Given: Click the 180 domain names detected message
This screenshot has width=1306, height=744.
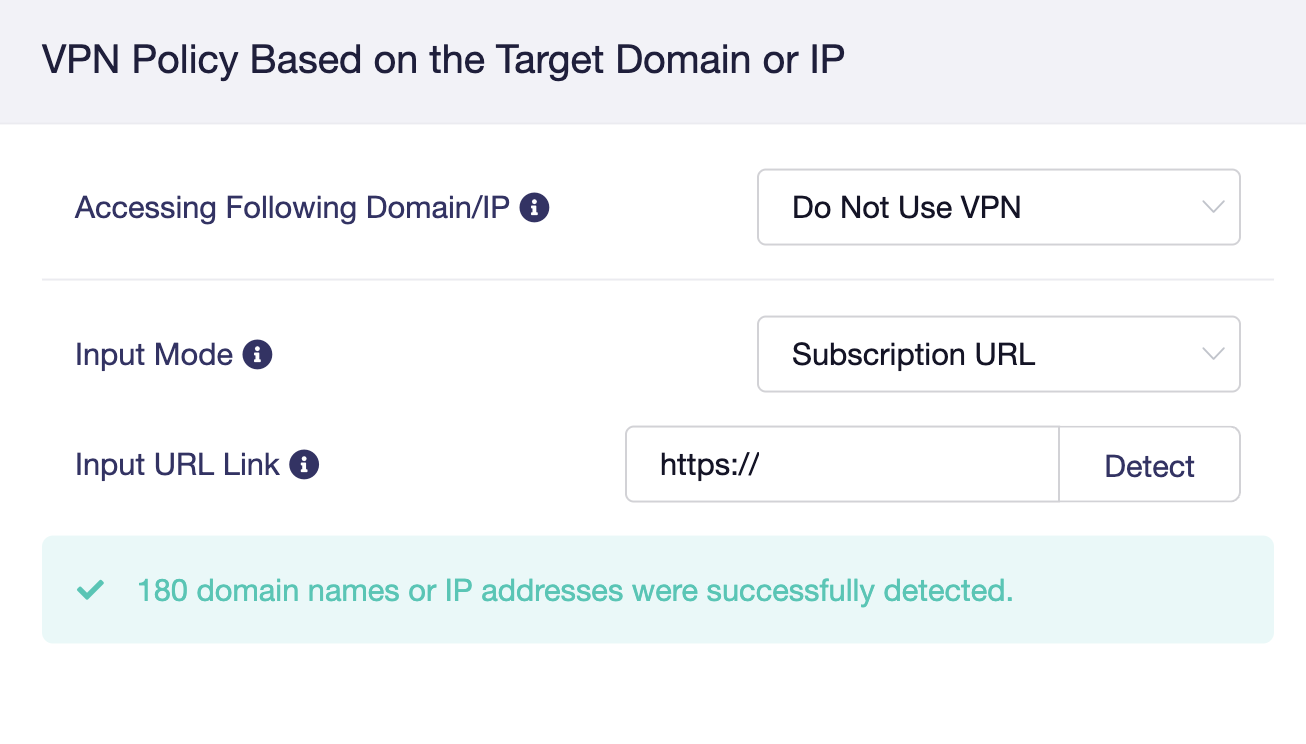Looking at the screenshot, I should tap(575, 591).
